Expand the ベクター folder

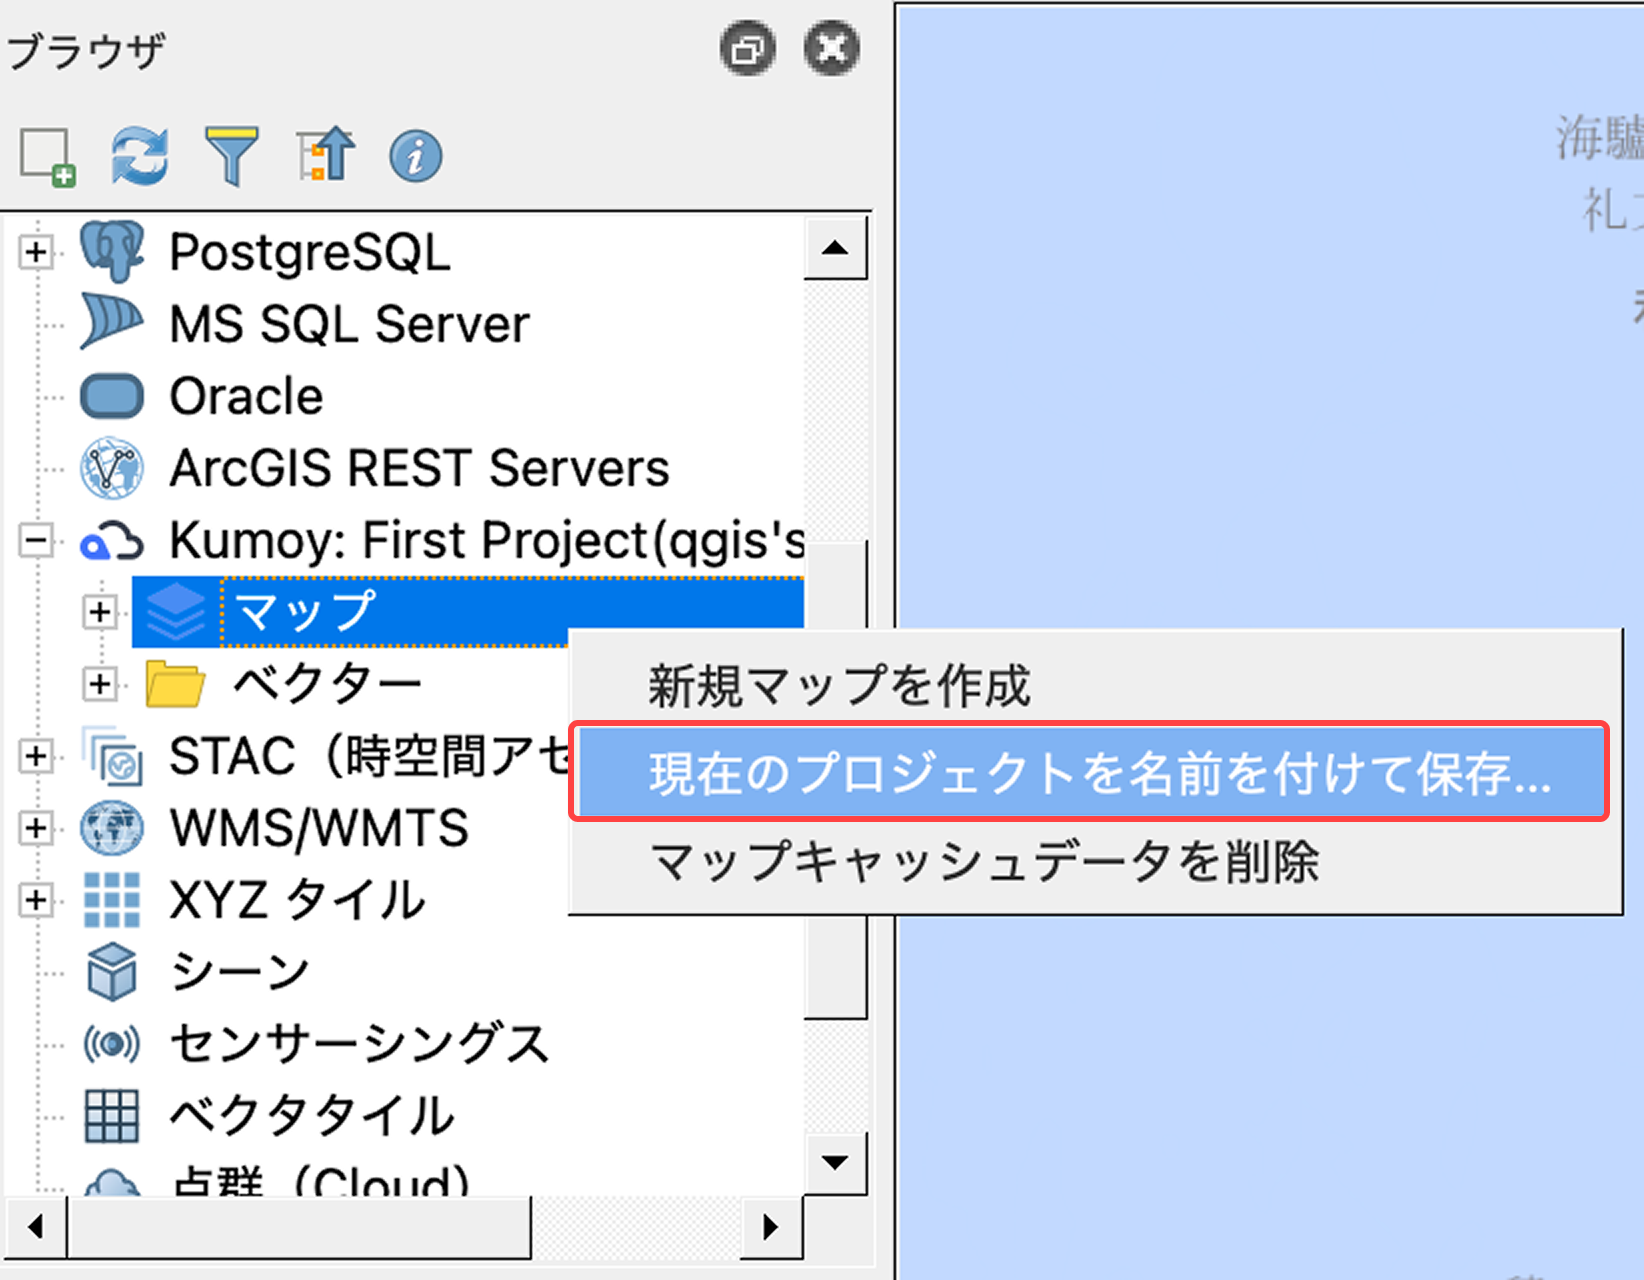[99, 684]
